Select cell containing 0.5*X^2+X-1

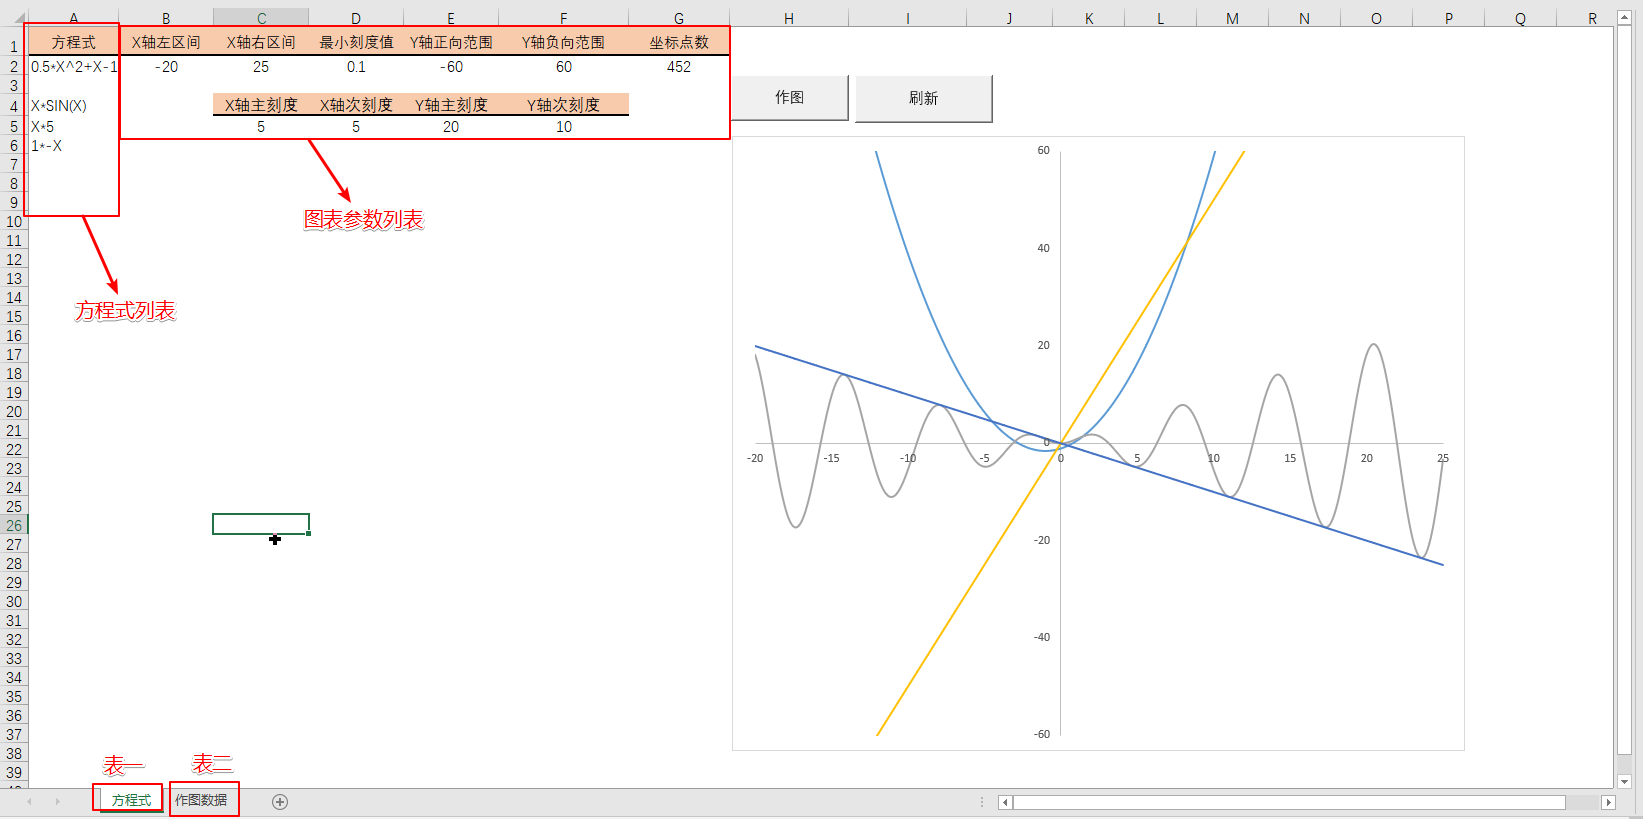(x=74, y=67)
